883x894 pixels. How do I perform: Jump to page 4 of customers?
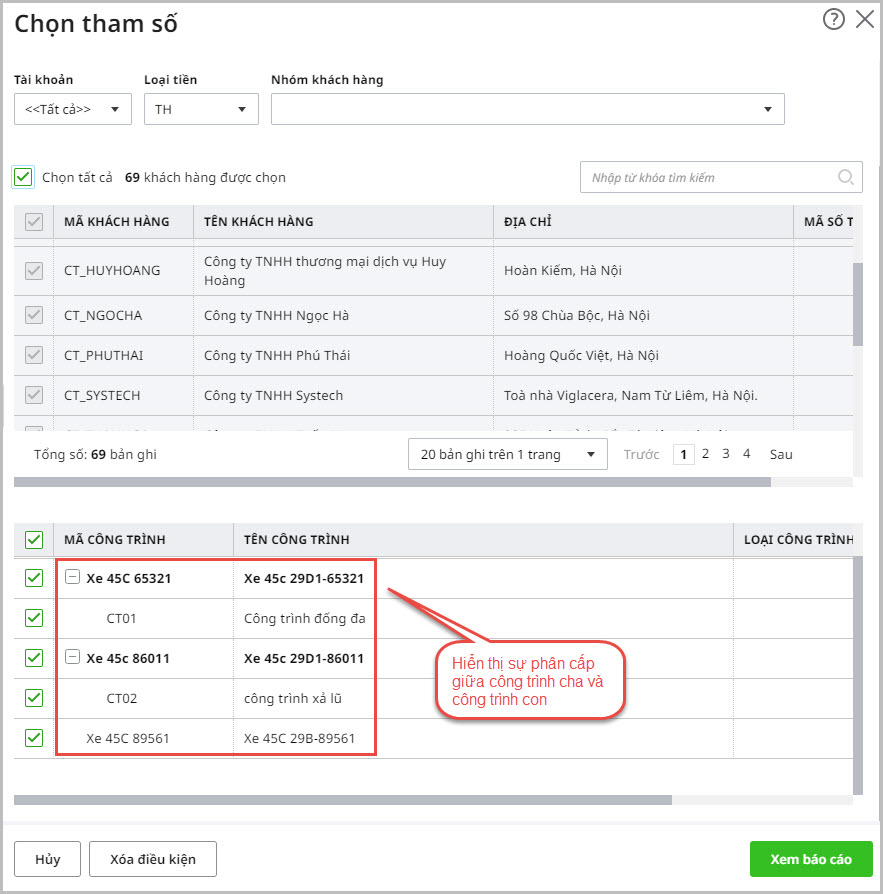(x=746, y=454)
